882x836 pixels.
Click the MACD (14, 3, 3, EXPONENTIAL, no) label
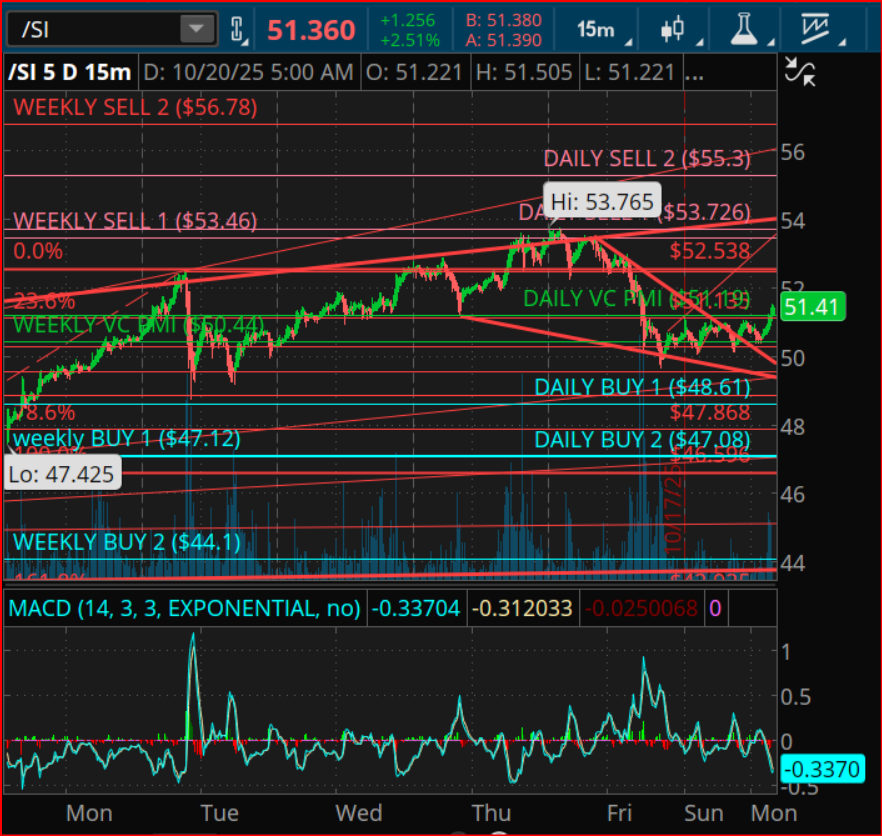[184, 608]
